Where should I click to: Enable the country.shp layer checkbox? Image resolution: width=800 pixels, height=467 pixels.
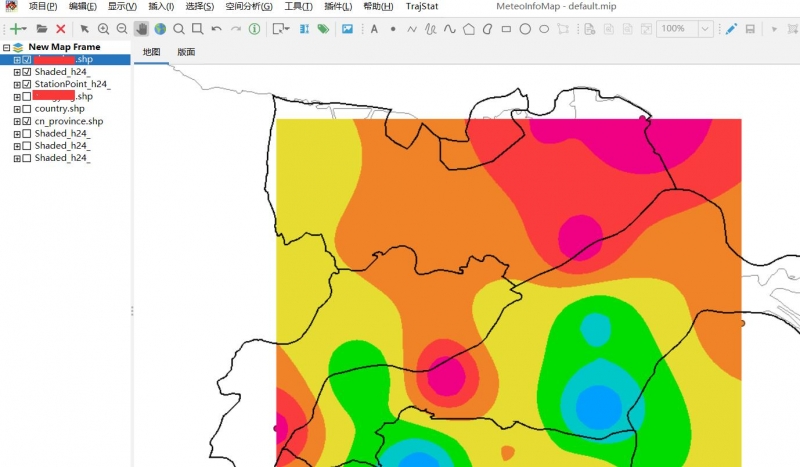(x=26, y=109)
